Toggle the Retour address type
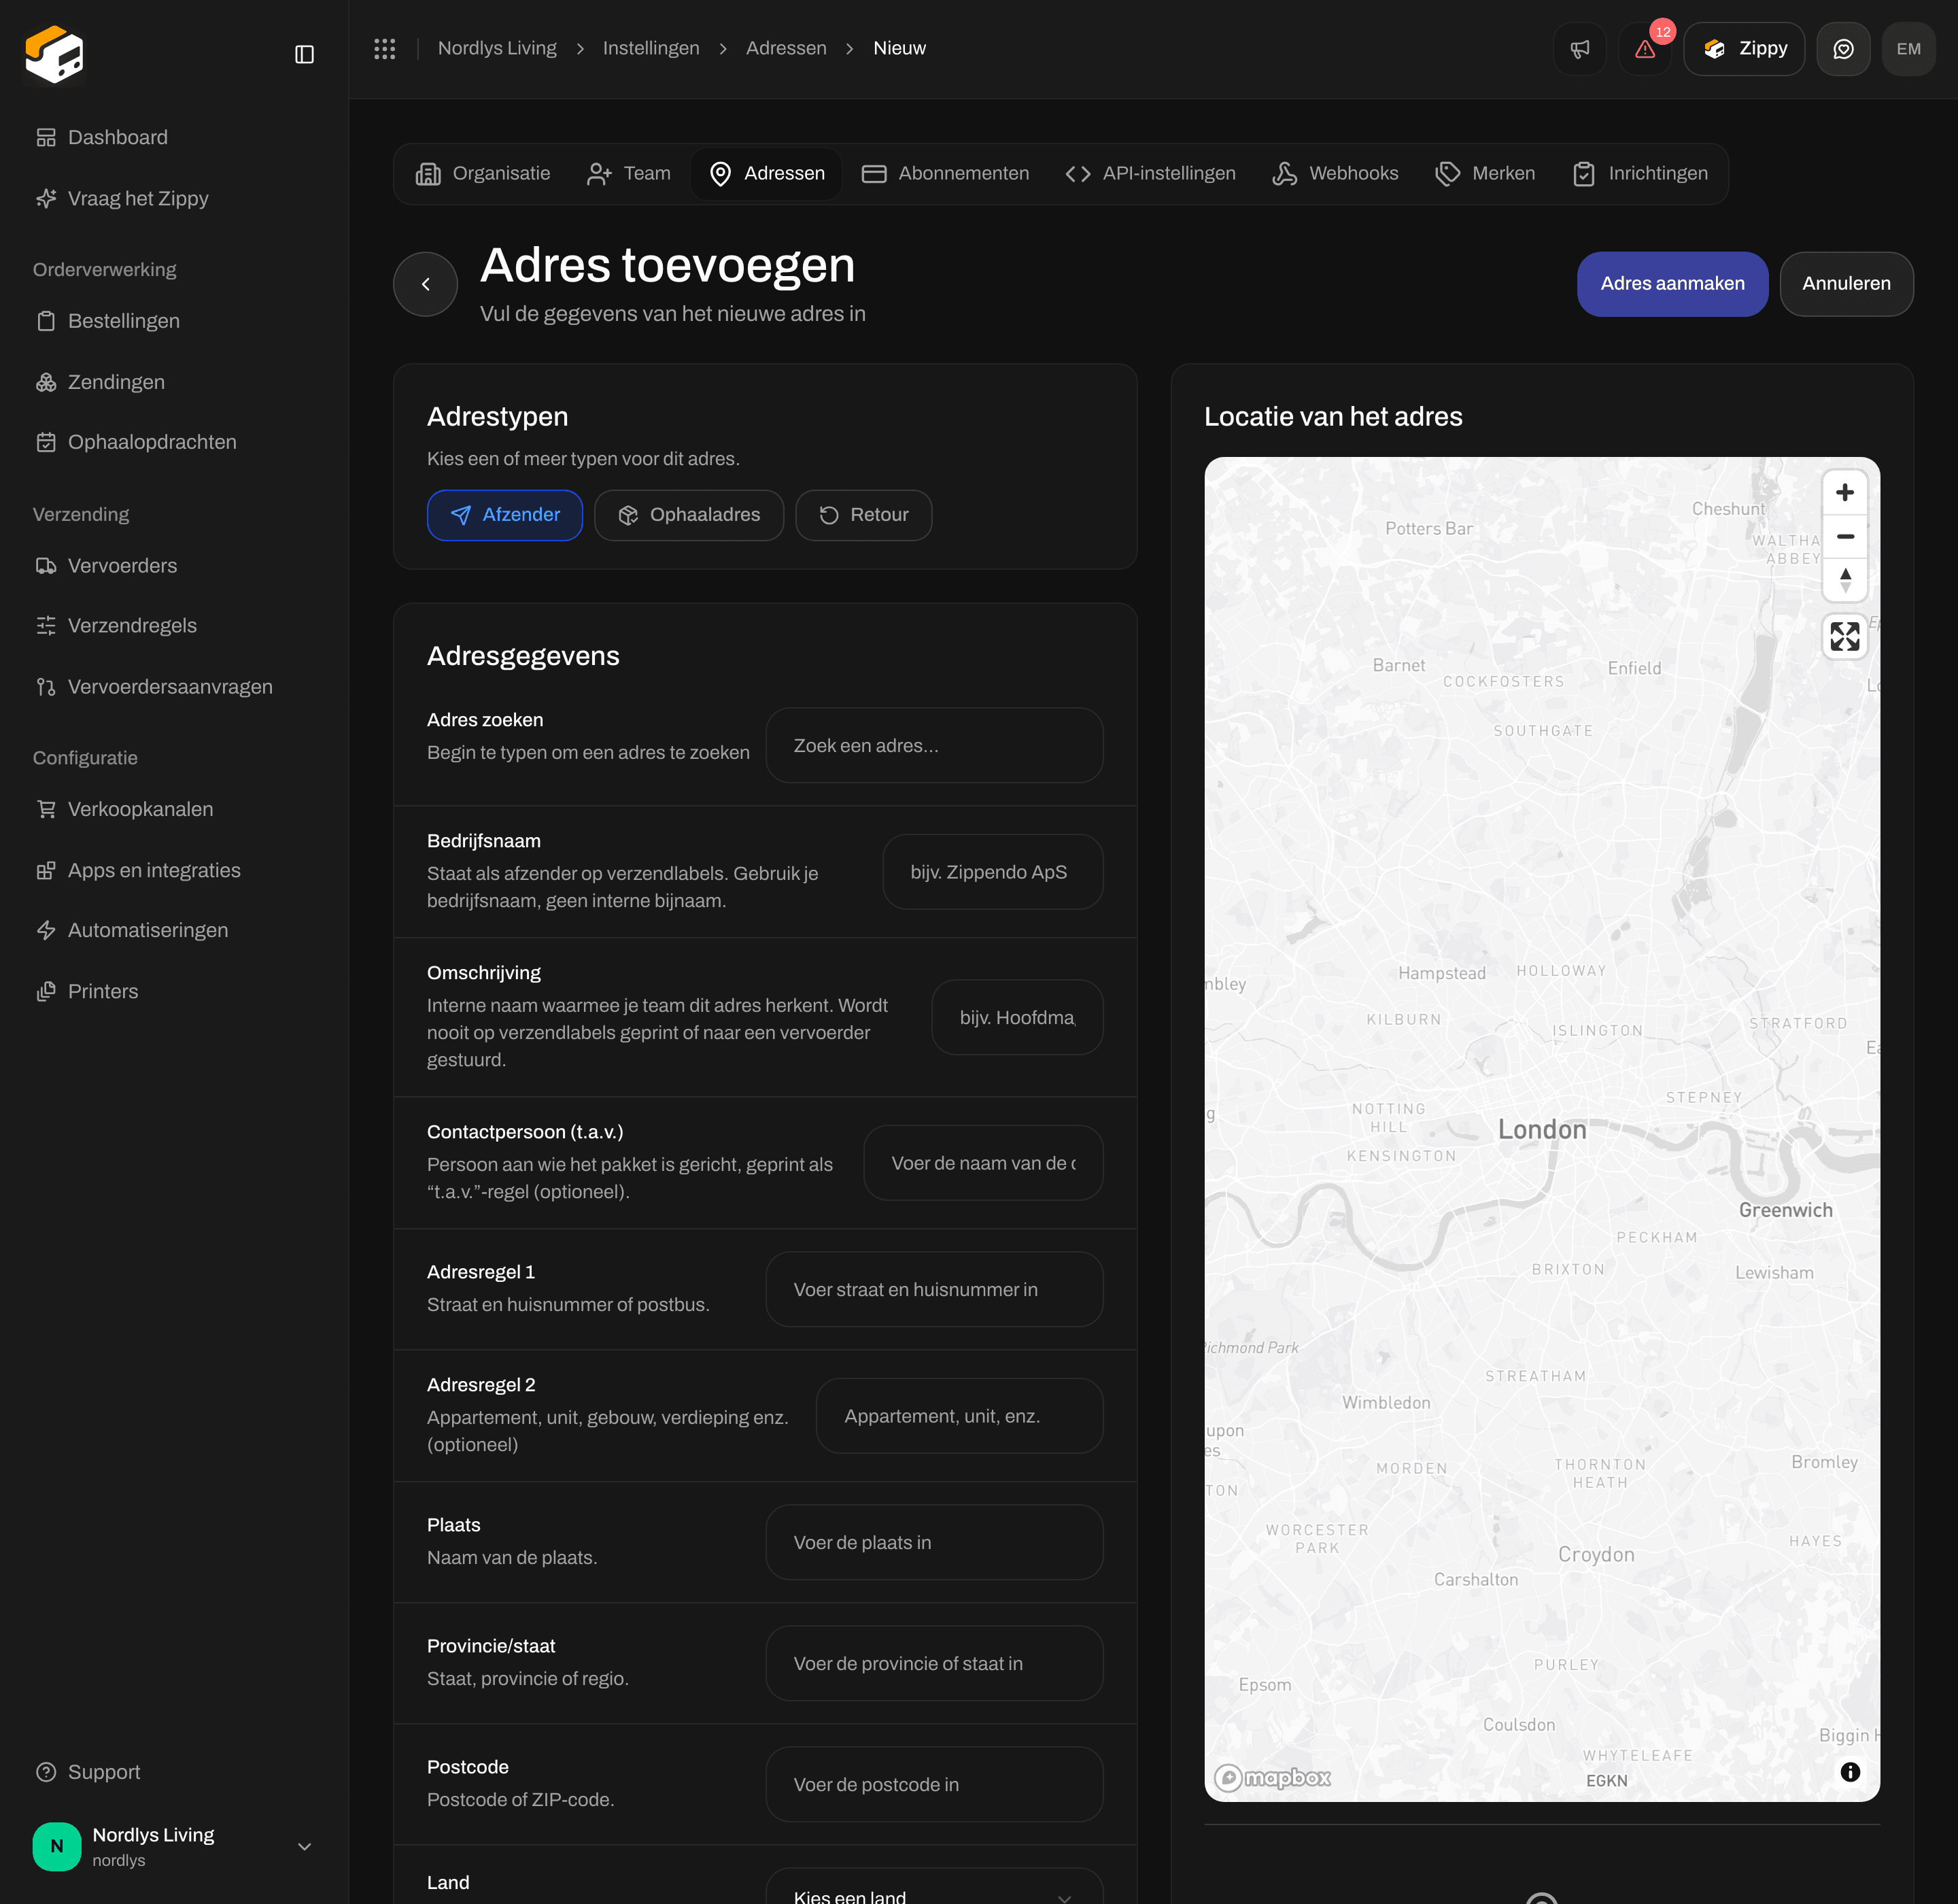The height and width of the screenshot is (1904, 1958). pyautogui.click(x=864, y=515)
